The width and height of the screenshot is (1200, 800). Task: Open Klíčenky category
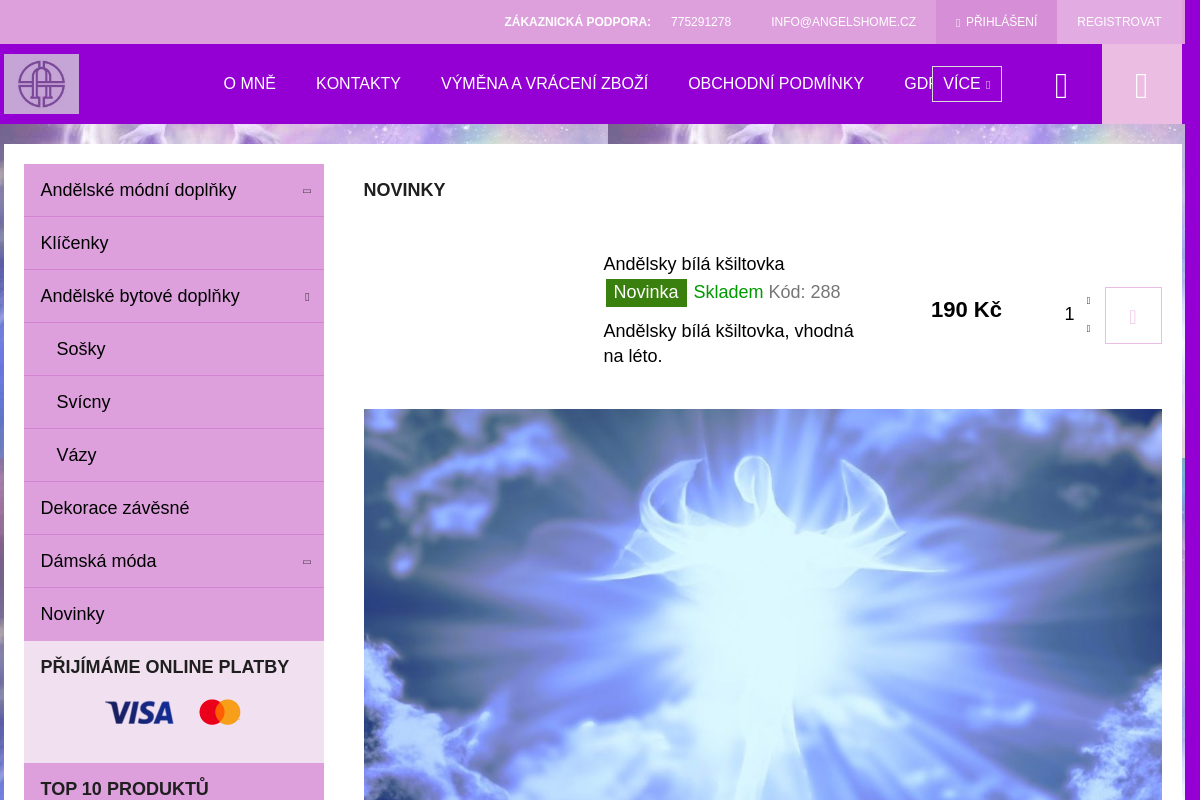pyautogui.click(x=174, y=243)
